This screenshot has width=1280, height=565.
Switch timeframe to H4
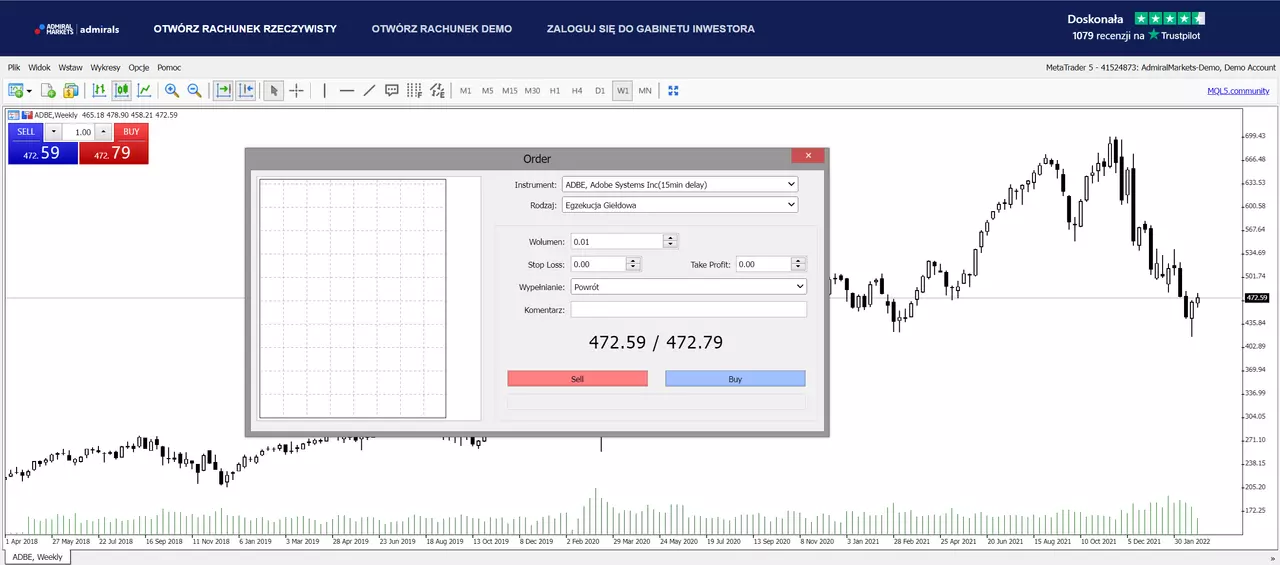tap(577, 90)
